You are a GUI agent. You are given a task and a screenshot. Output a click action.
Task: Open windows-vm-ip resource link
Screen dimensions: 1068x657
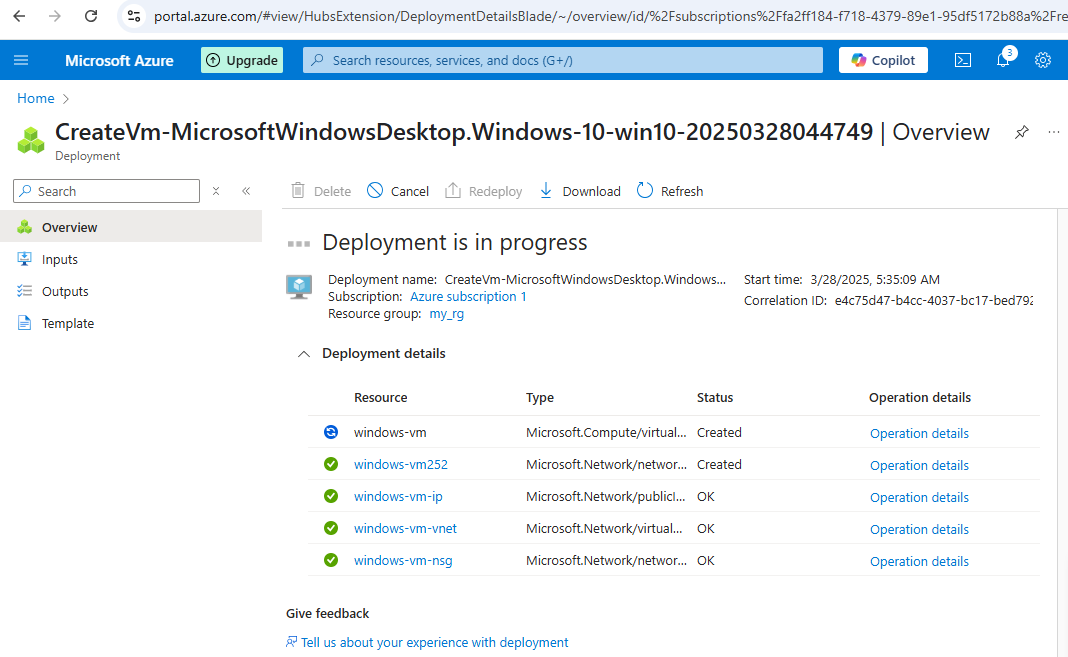pos(398,496)
